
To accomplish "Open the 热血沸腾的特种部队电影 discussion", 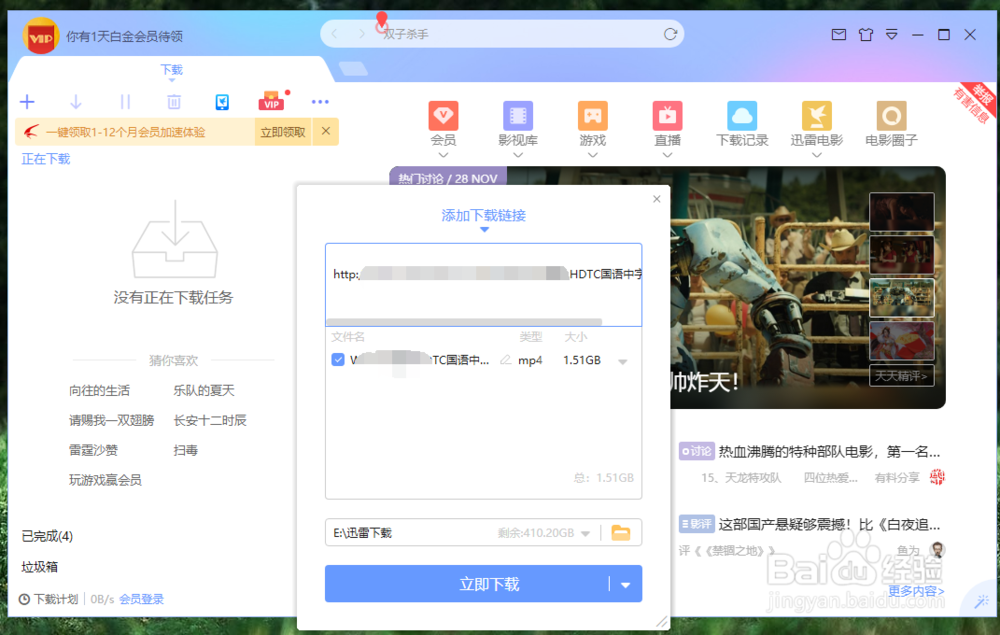I will pyautogui.click(x=829, y=452).
